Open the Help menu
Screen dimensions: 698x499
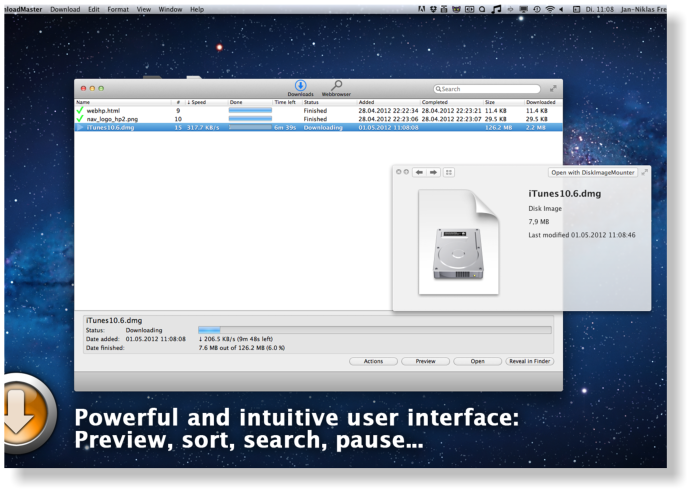(x=197, y=9)
